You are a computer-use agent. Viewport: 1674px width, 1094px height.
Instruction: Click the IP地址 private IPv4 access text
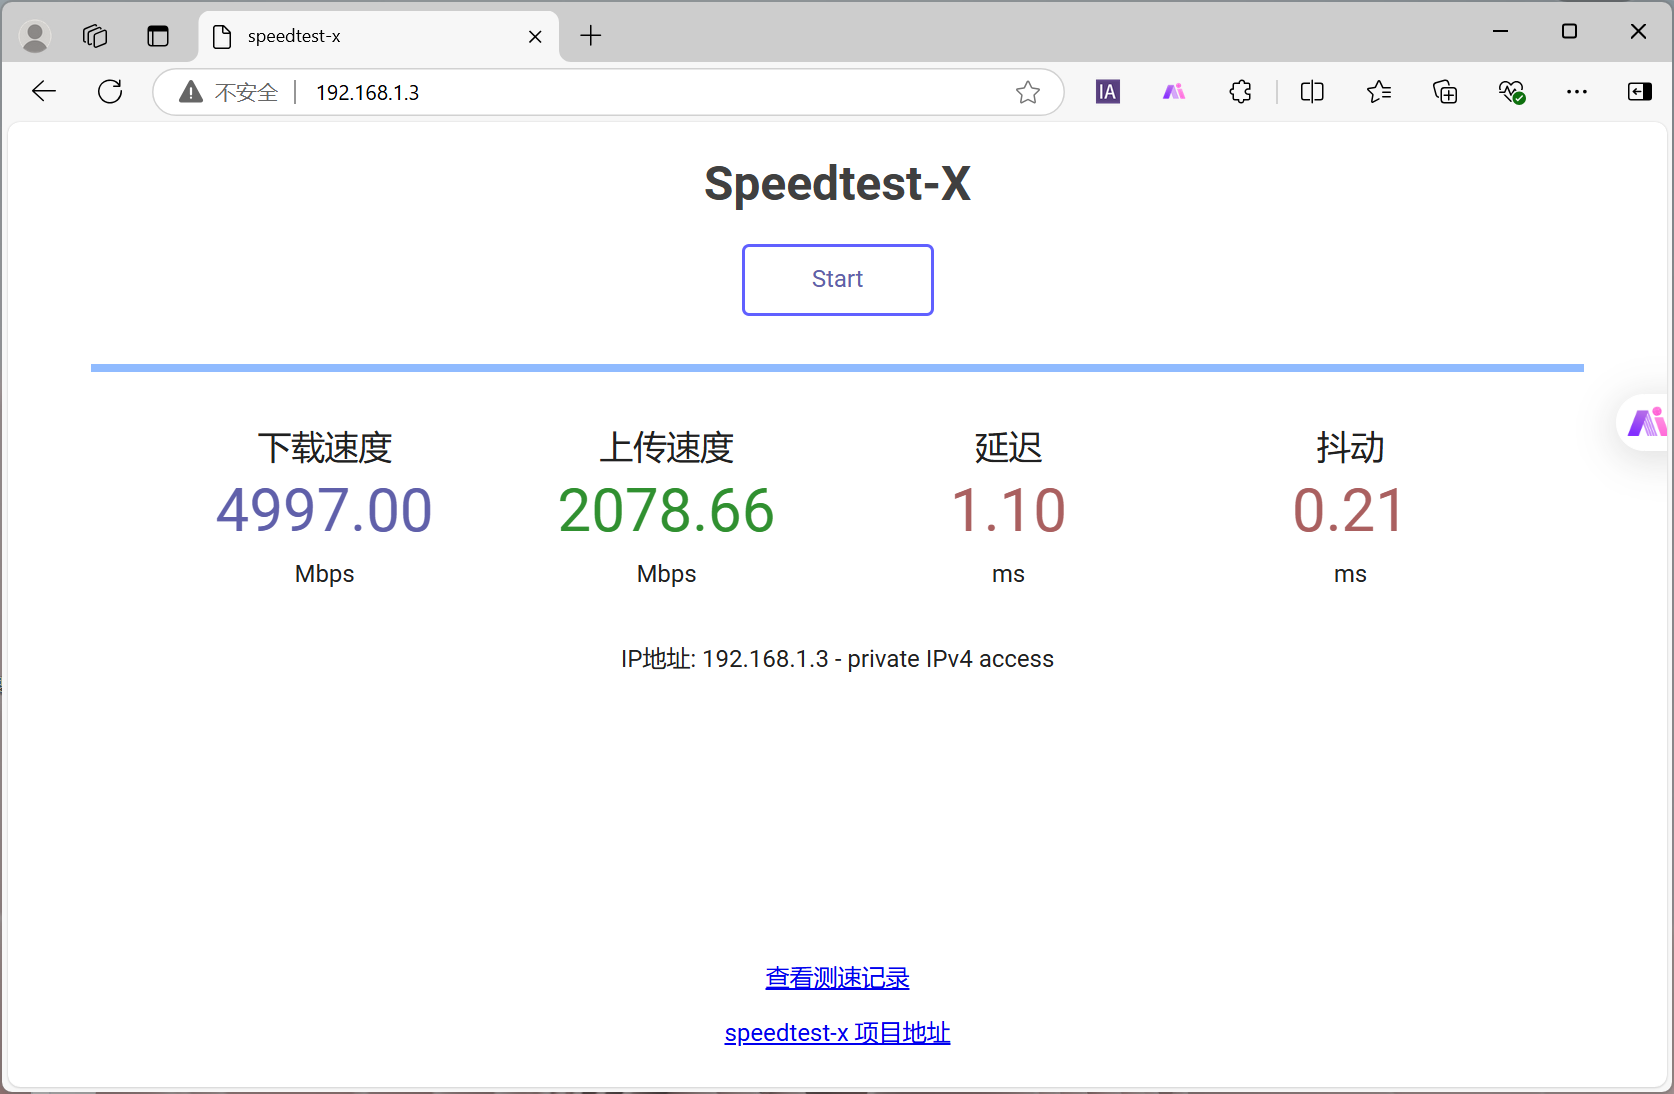(837, 659)
